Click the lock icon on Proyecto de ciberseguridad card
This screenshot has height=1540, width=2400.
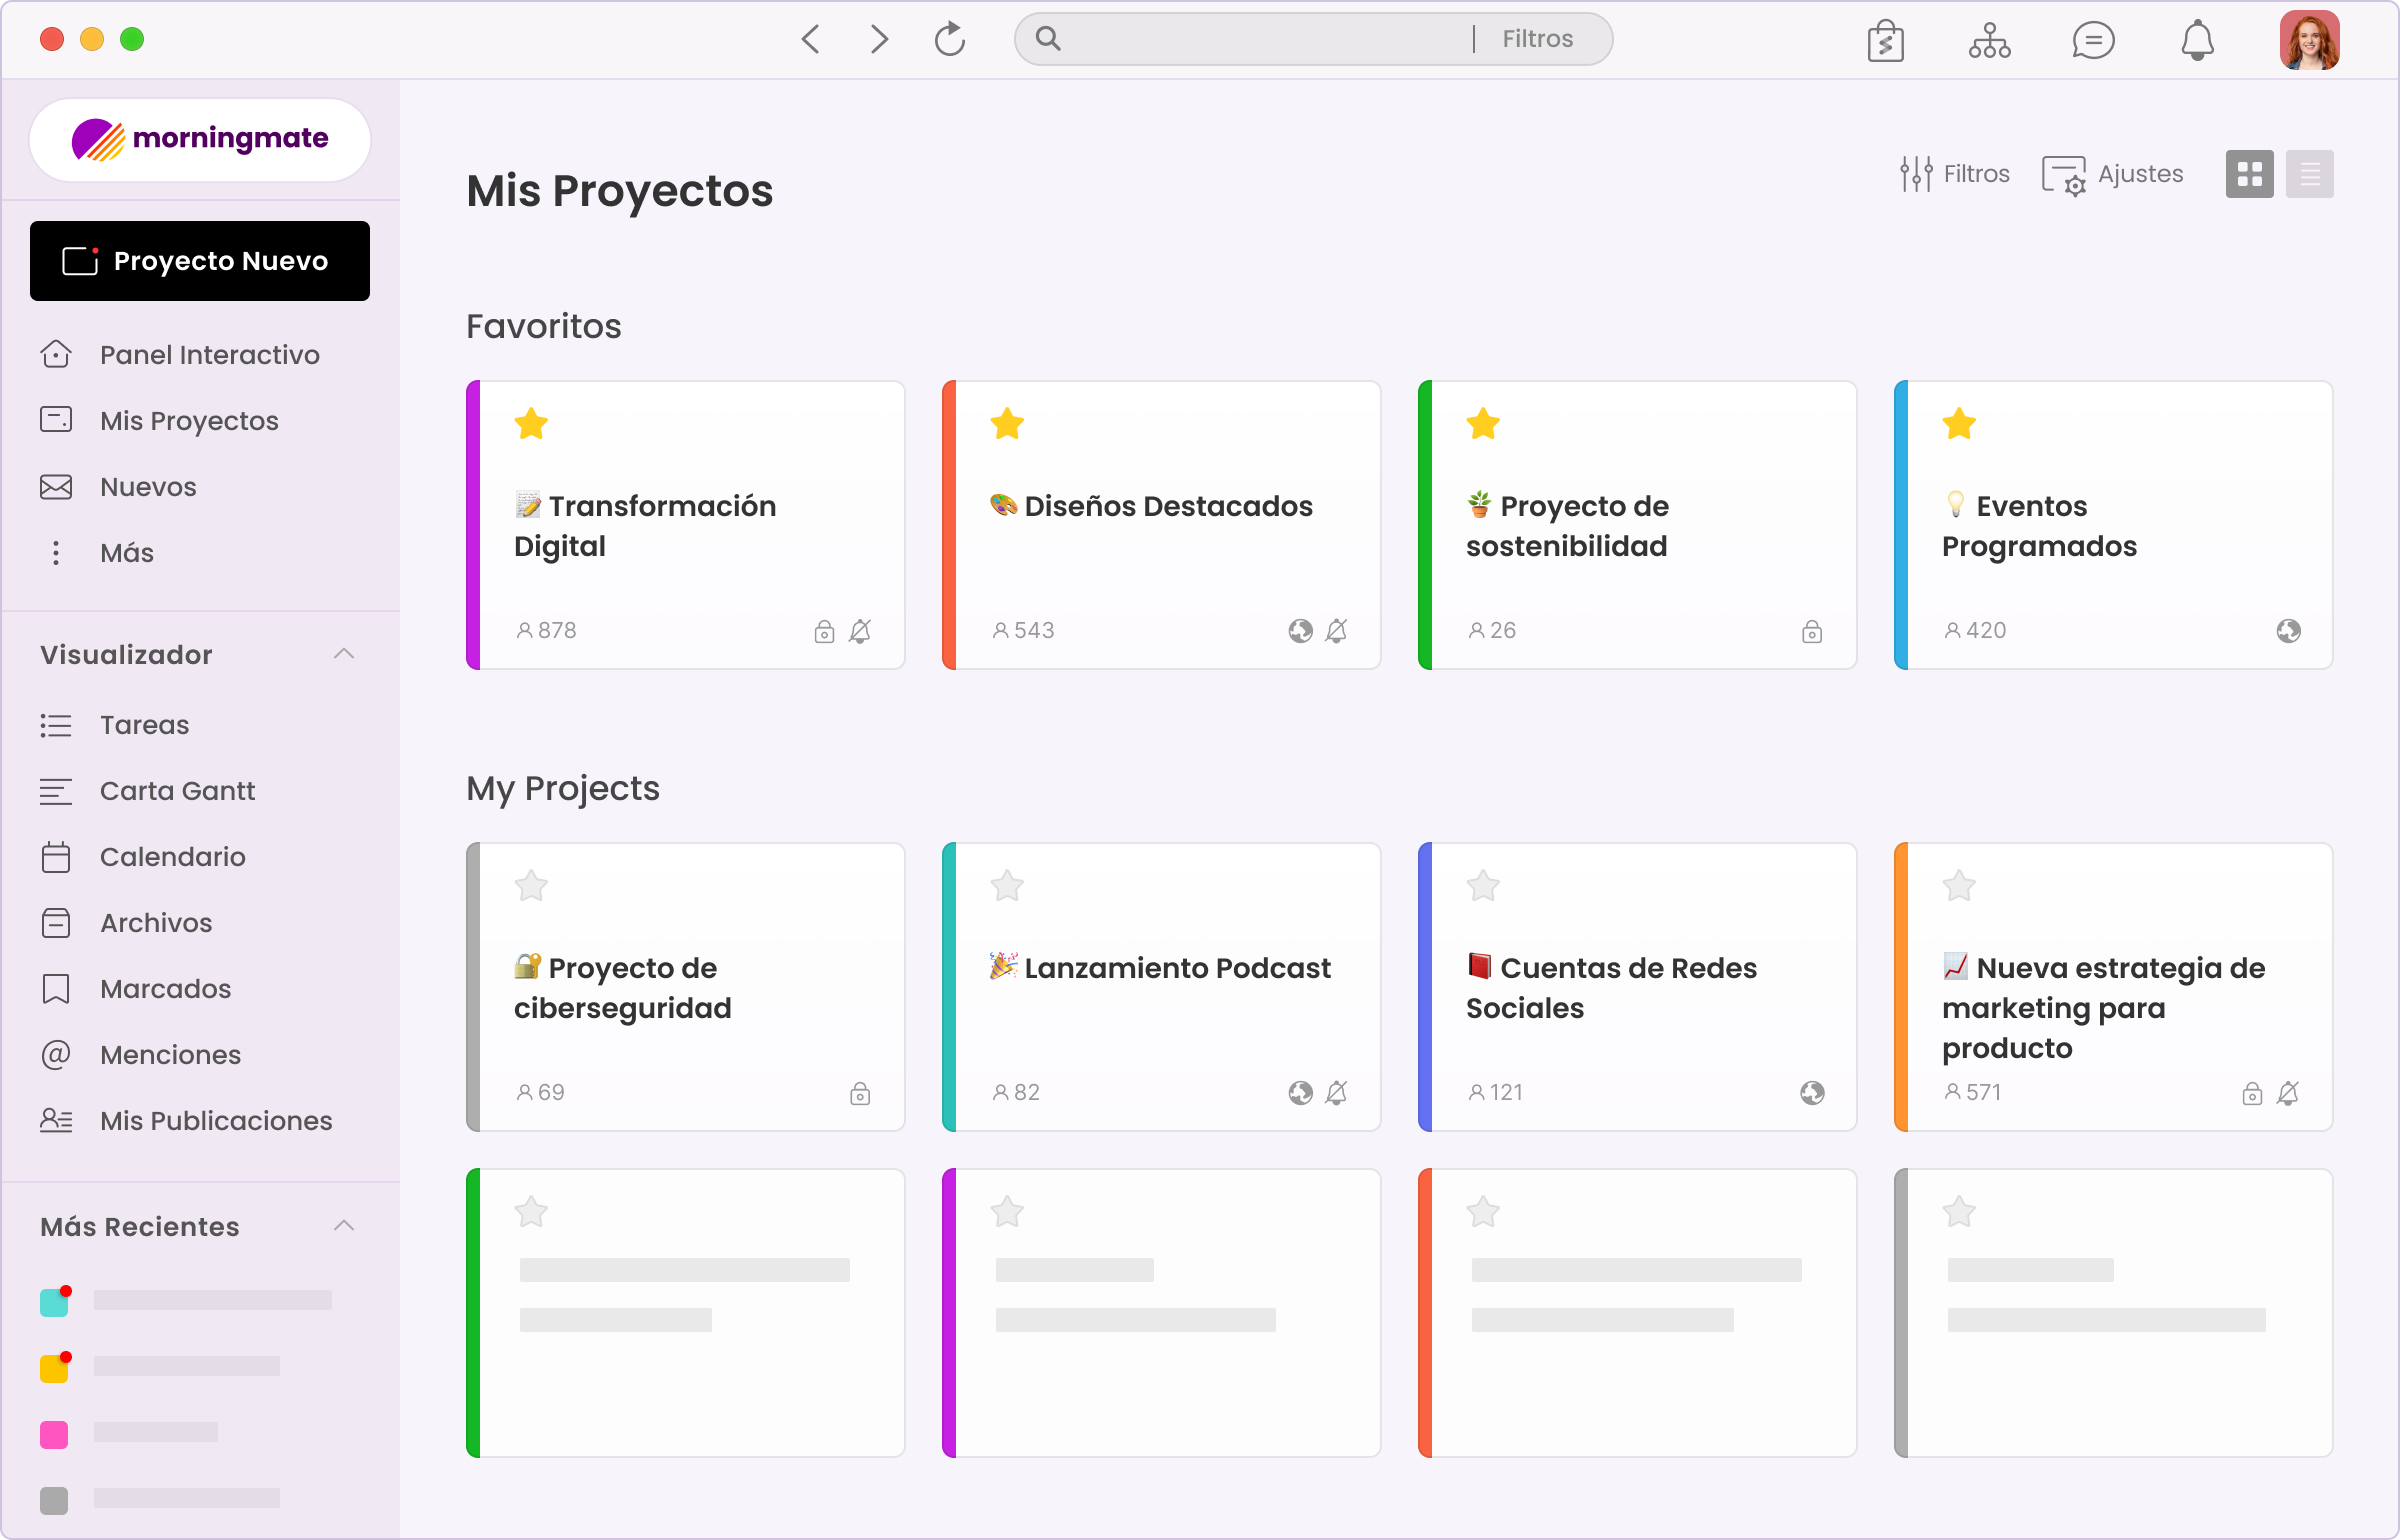coord(860,1093)
